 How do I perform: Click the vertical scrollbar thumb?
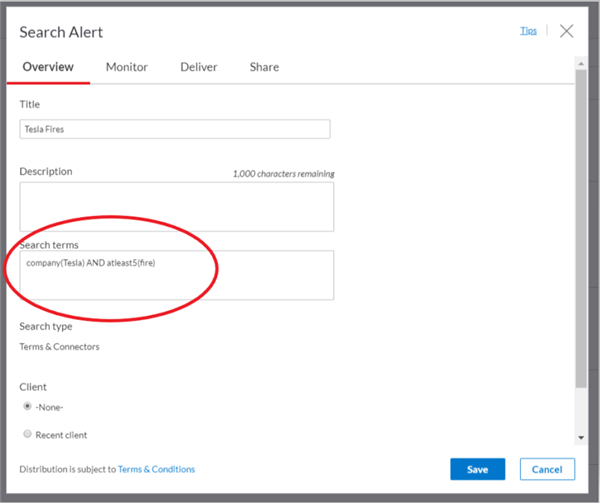point(581,228)
